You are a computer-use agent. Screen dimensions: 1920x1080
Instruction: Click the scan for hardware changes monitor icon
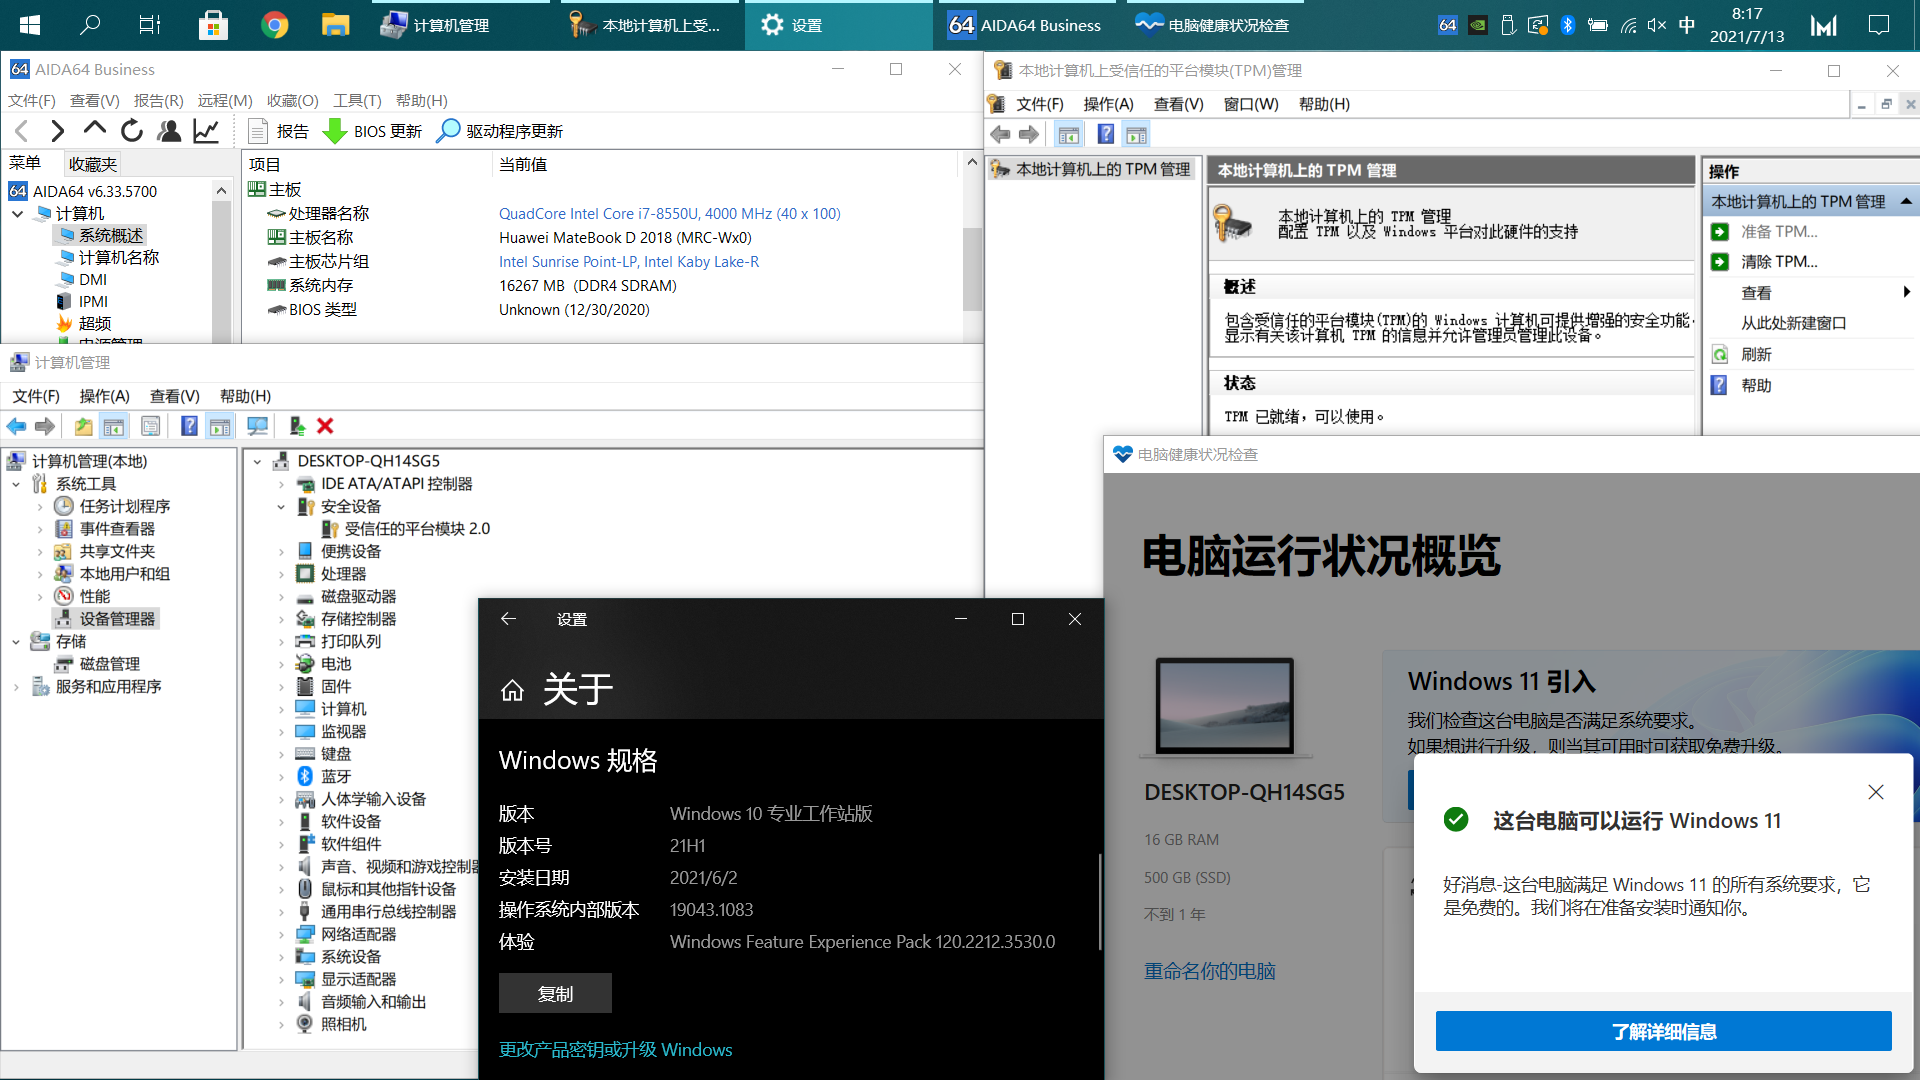pyautogui.click(x=257, y=426)
